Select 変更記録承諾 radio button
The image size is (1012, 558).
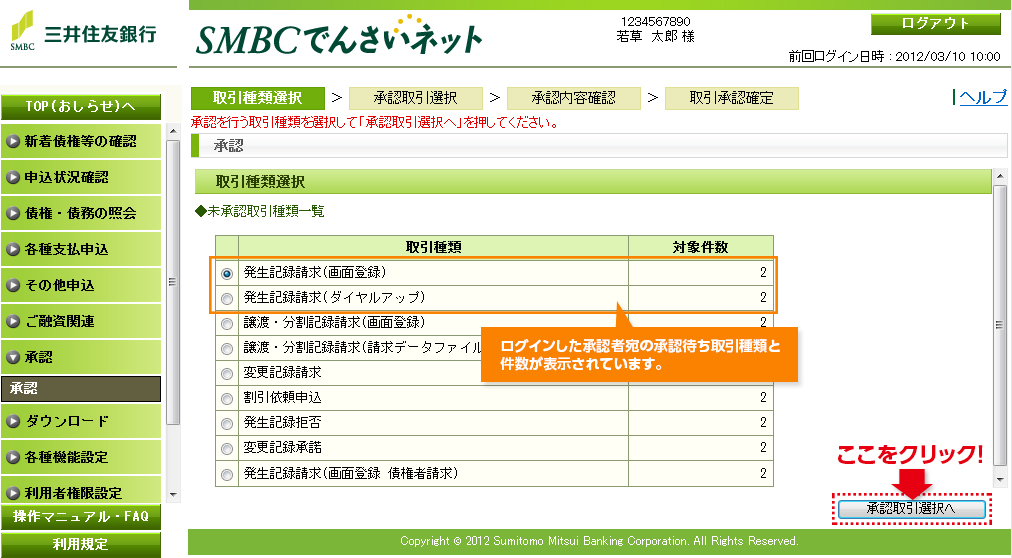click(227, 450)
